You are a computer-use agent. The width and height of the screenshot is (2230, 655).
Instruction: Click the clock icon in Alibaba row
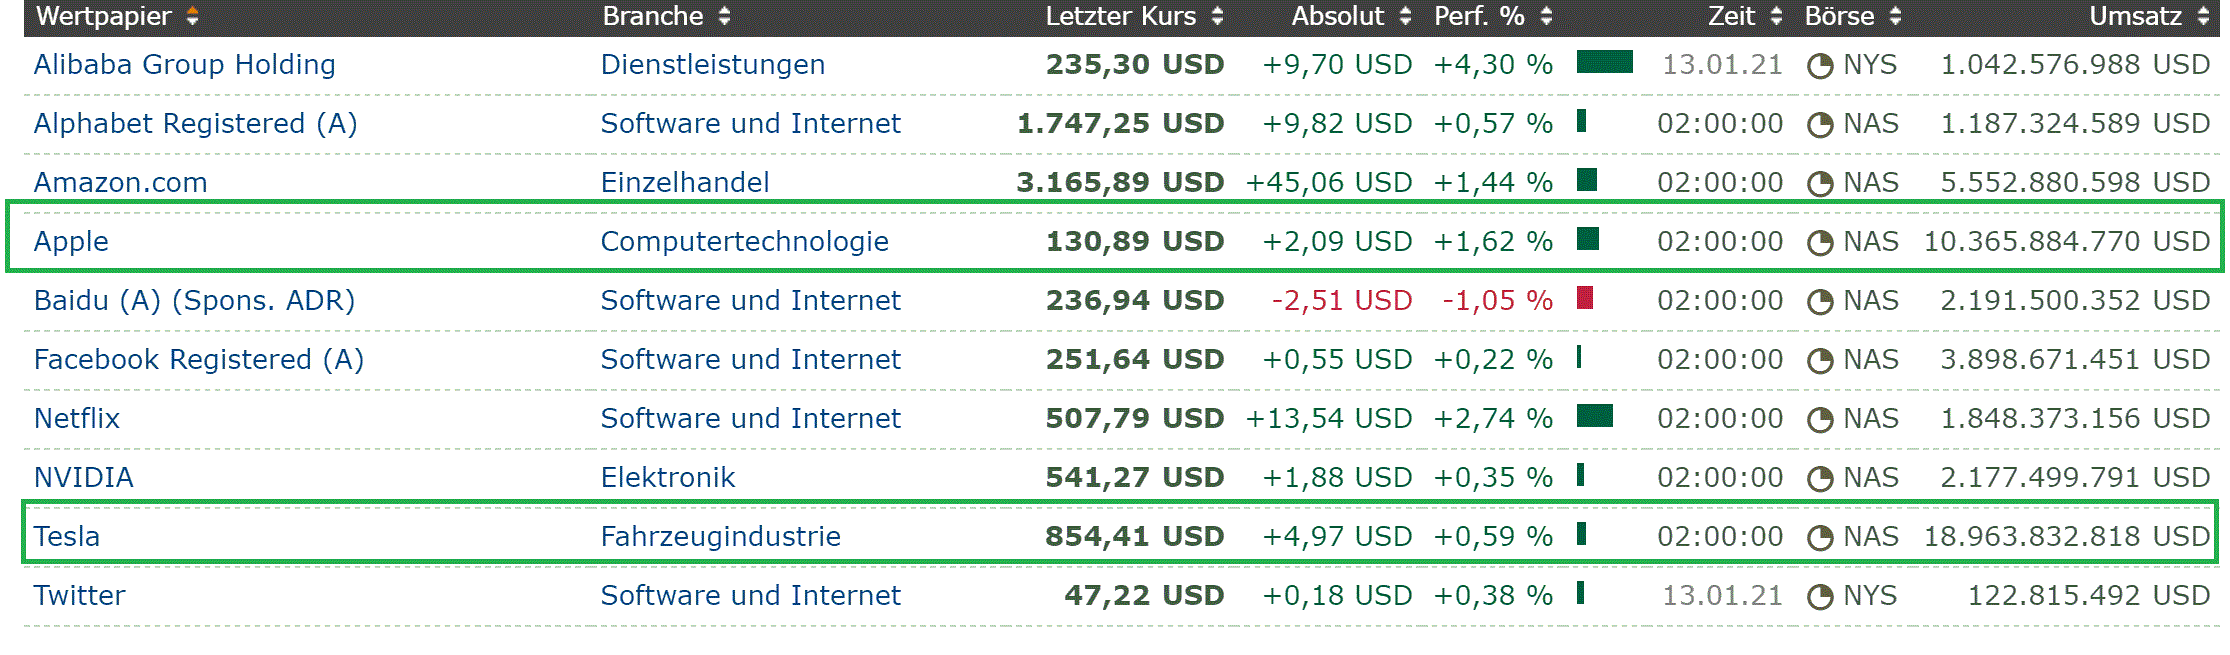[x=1820, y=66]
